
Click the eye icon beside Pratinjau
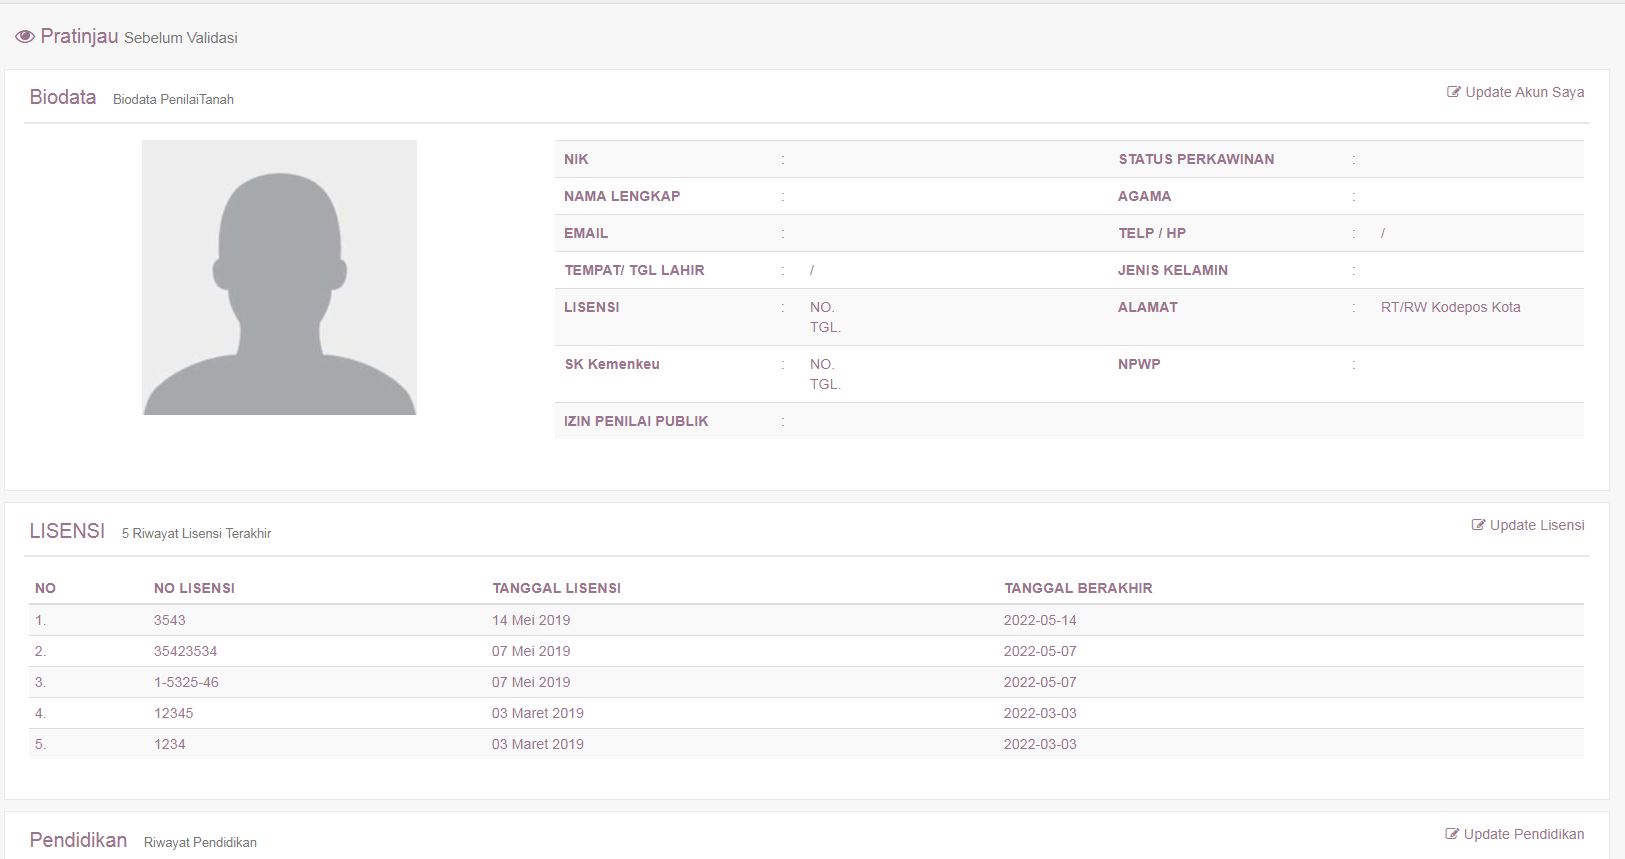pos(25,37)
